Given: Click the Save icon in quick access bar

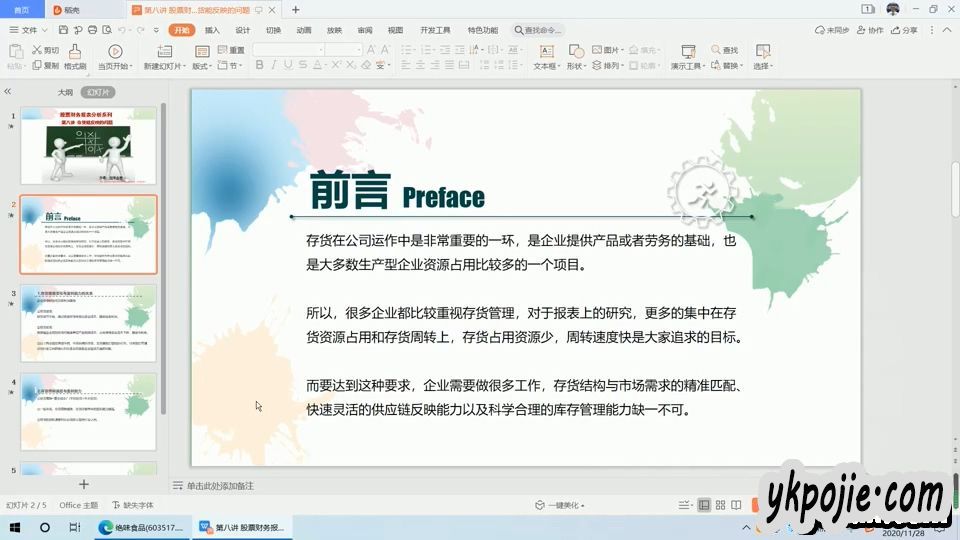Looking at the screenshot, I should pyautogui.click(x=60, y=30).
